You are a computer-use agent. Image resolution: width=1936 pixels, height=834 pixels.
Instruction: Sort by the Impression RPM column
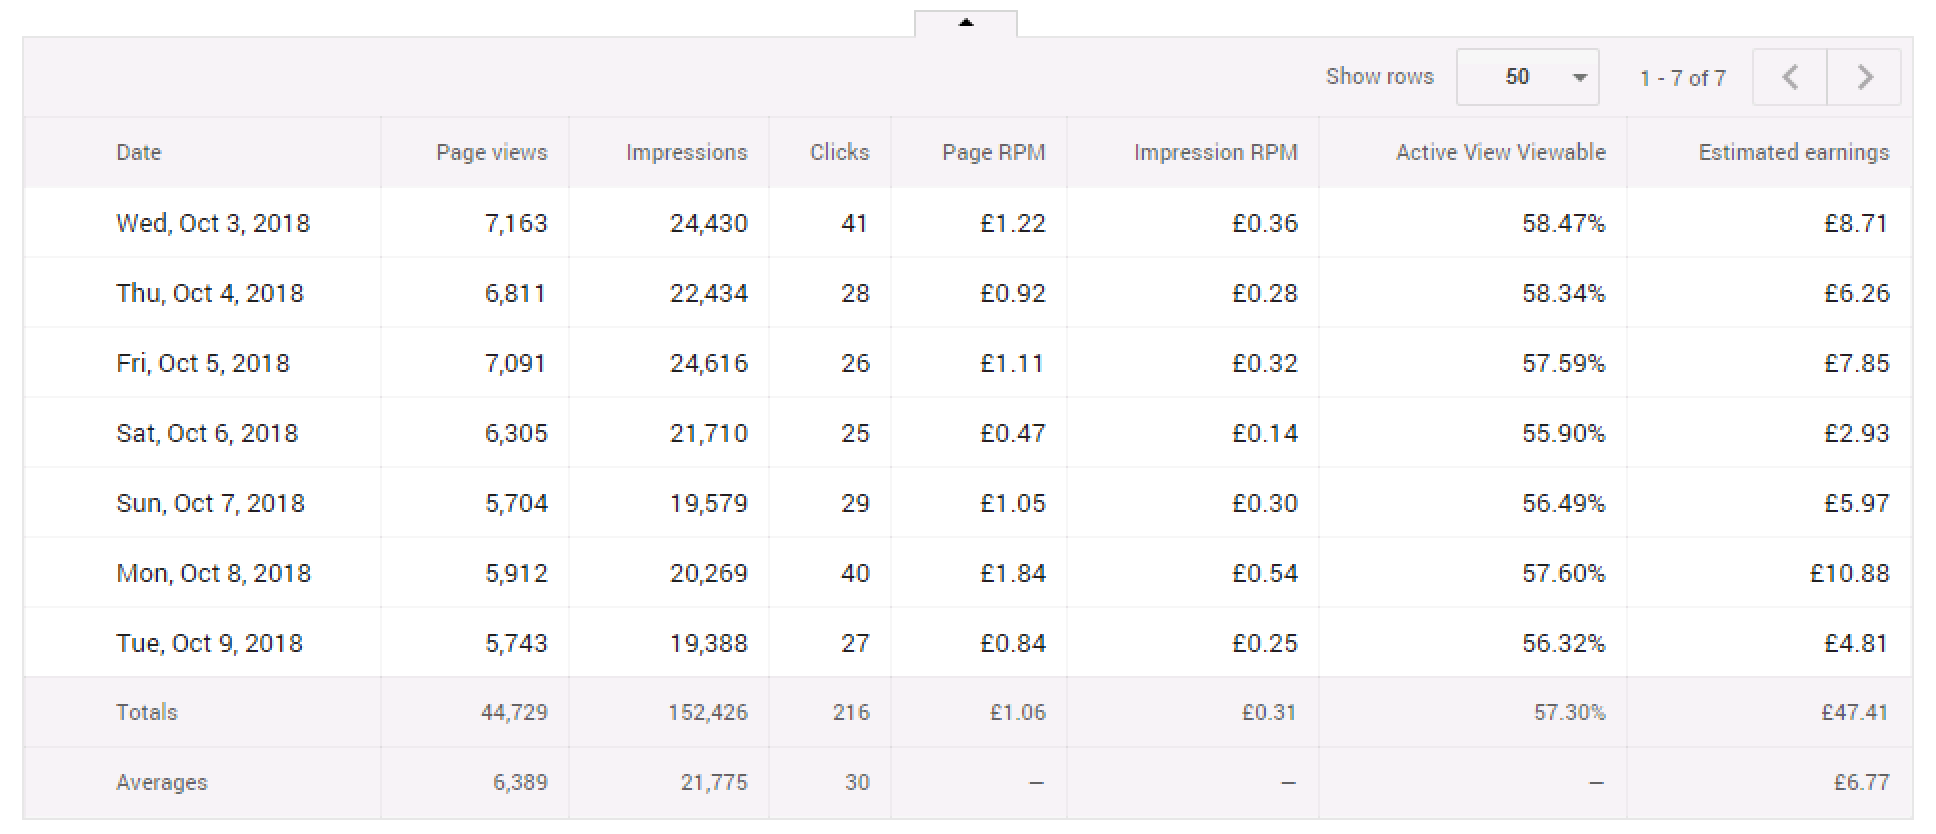pos(1215,152)
